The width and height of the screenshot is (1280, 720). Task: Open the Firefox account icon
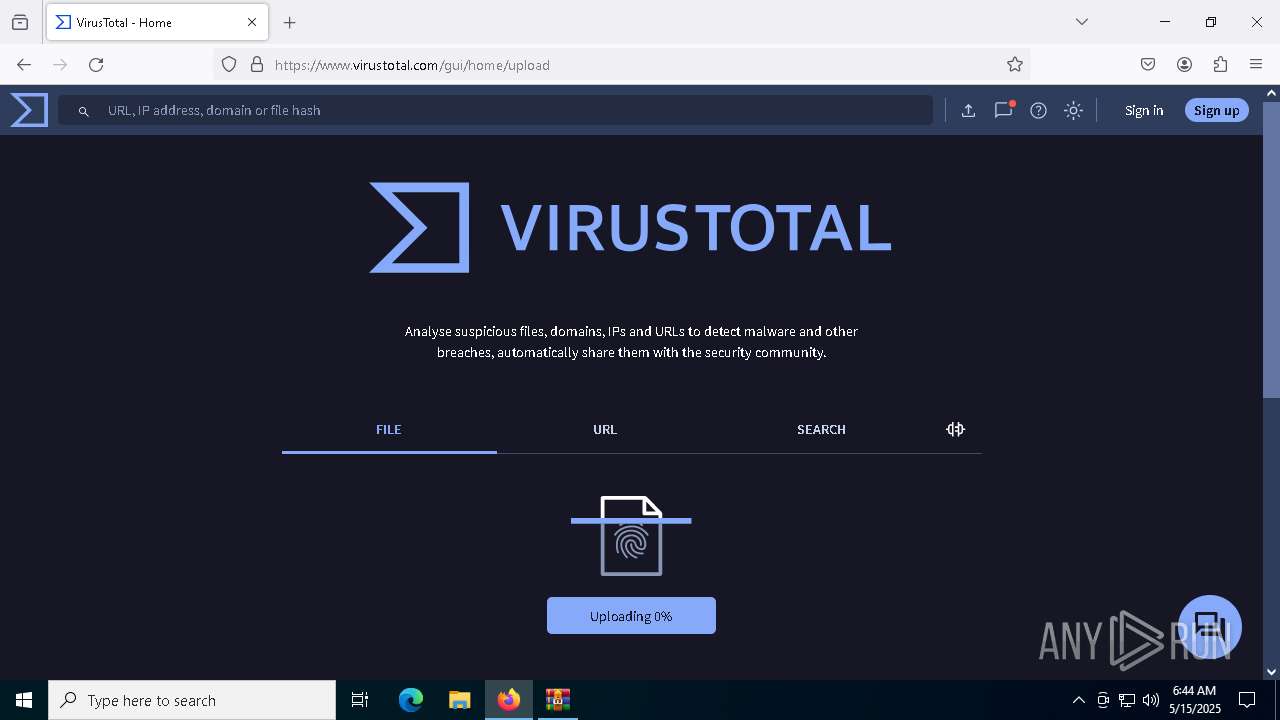pos(1184,65)
